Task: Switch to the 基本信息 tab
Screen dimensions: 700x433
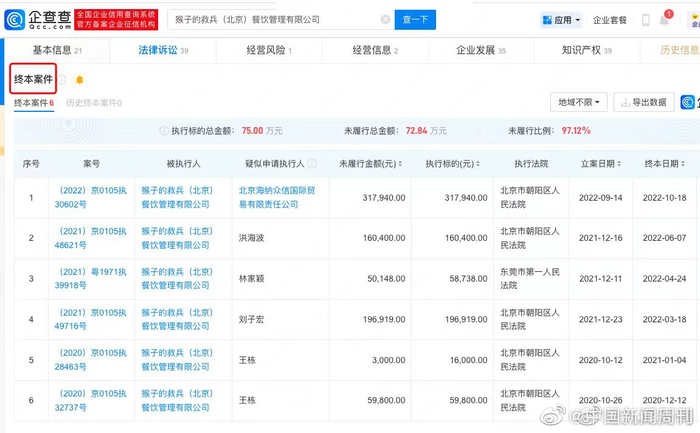Action: pos(57,50)
